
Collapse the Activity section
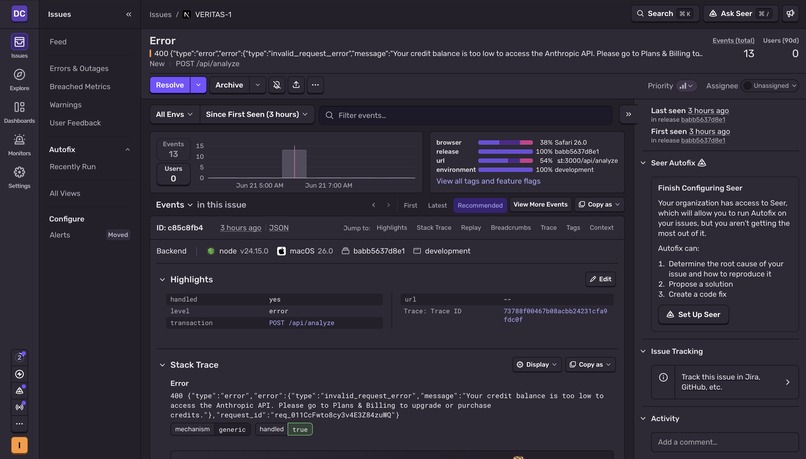pyautogui.click(x=643, y=419)
